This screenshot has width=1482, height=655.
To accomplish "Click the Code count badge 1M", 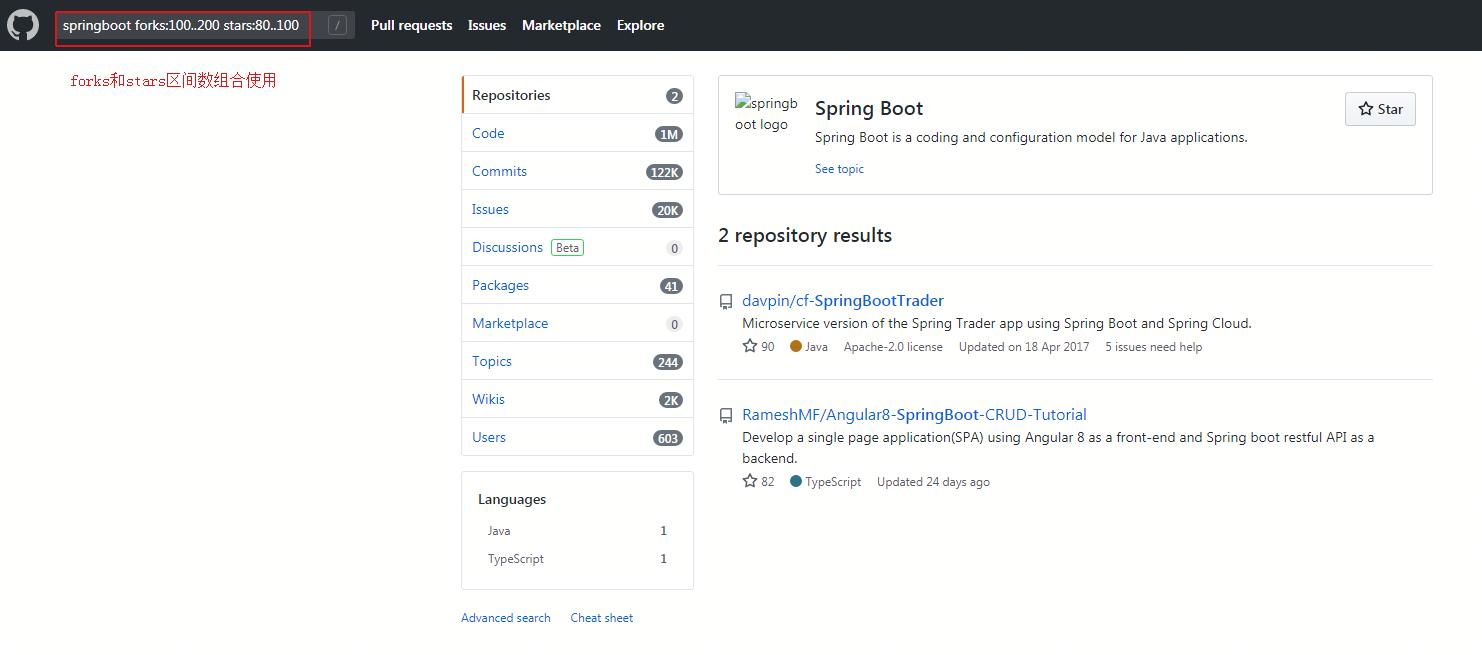I will 669,134.
